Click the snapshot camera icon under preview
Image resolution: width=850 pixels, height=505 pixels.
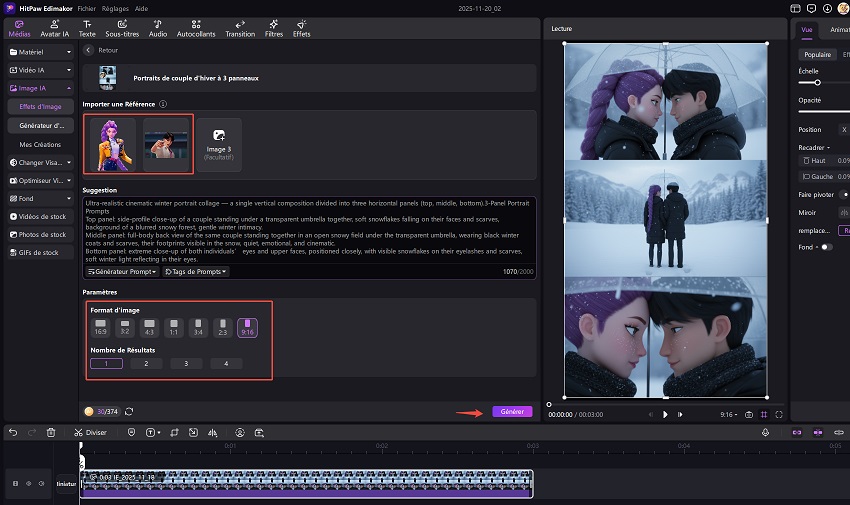coord(749,414)
